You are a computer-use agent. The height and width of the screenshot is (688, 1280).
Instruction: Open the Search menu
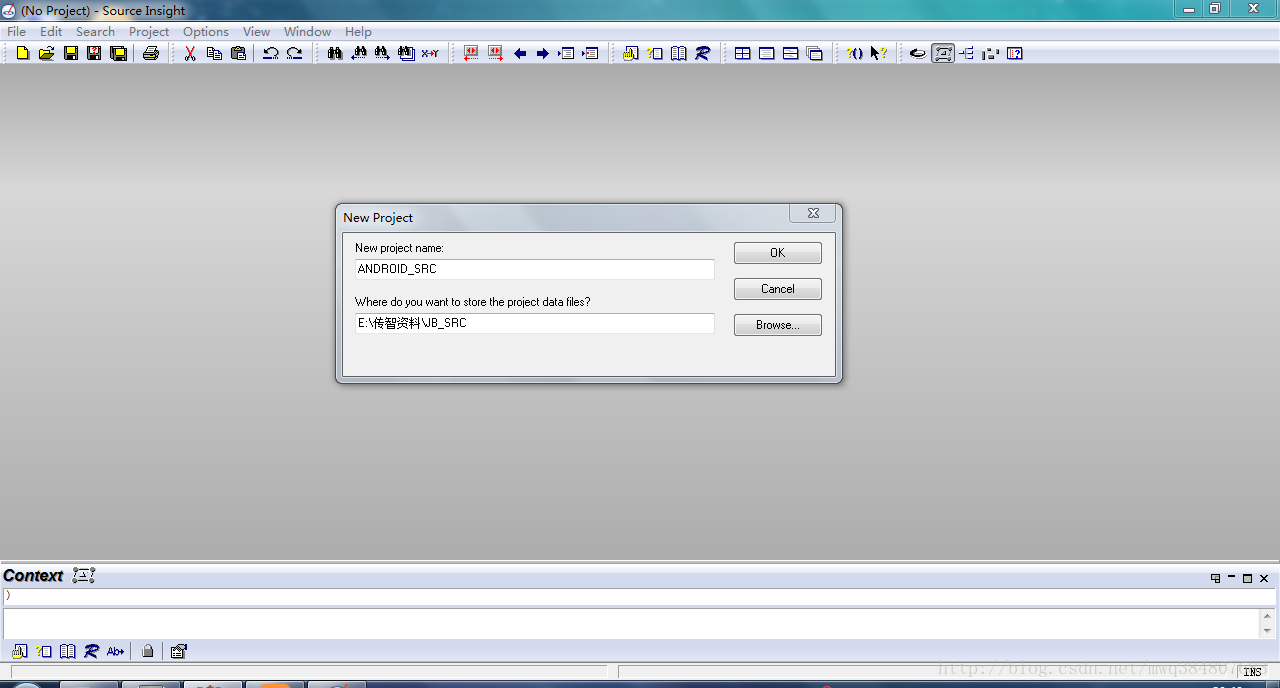coord(95,31)
